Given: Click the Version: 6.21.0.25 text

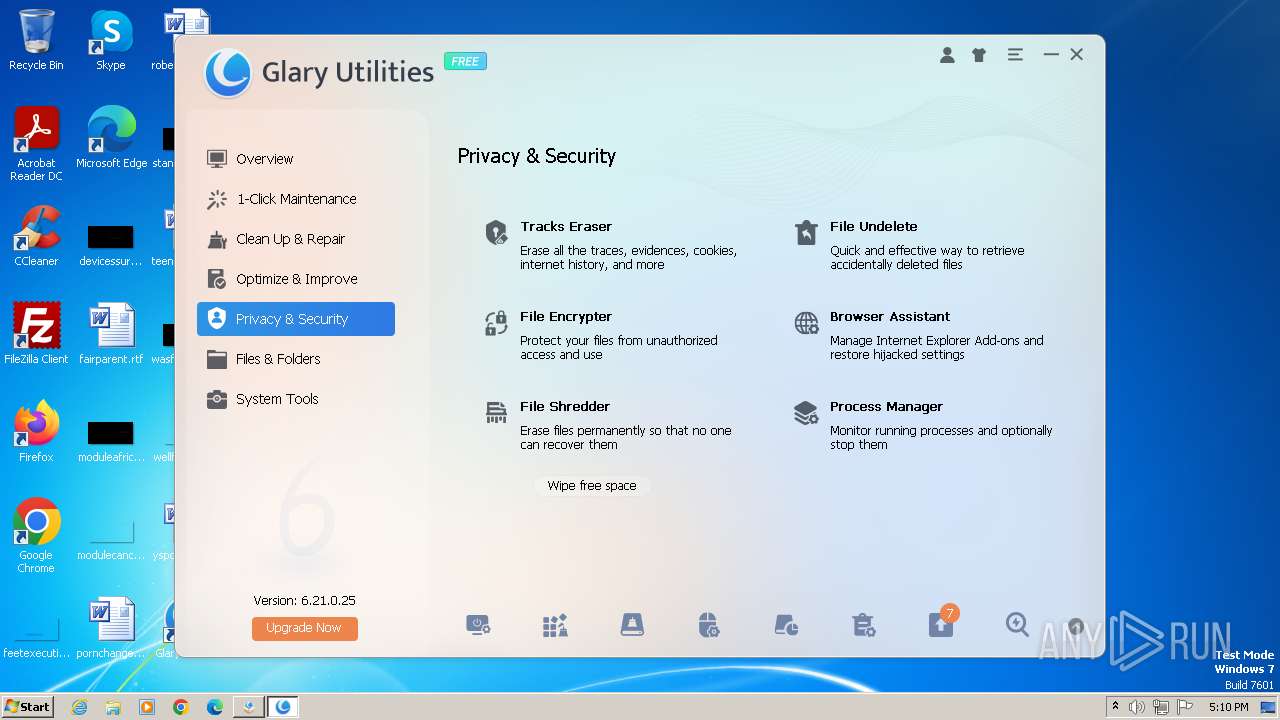Looking at the screenshot, I should click(304, 601).
